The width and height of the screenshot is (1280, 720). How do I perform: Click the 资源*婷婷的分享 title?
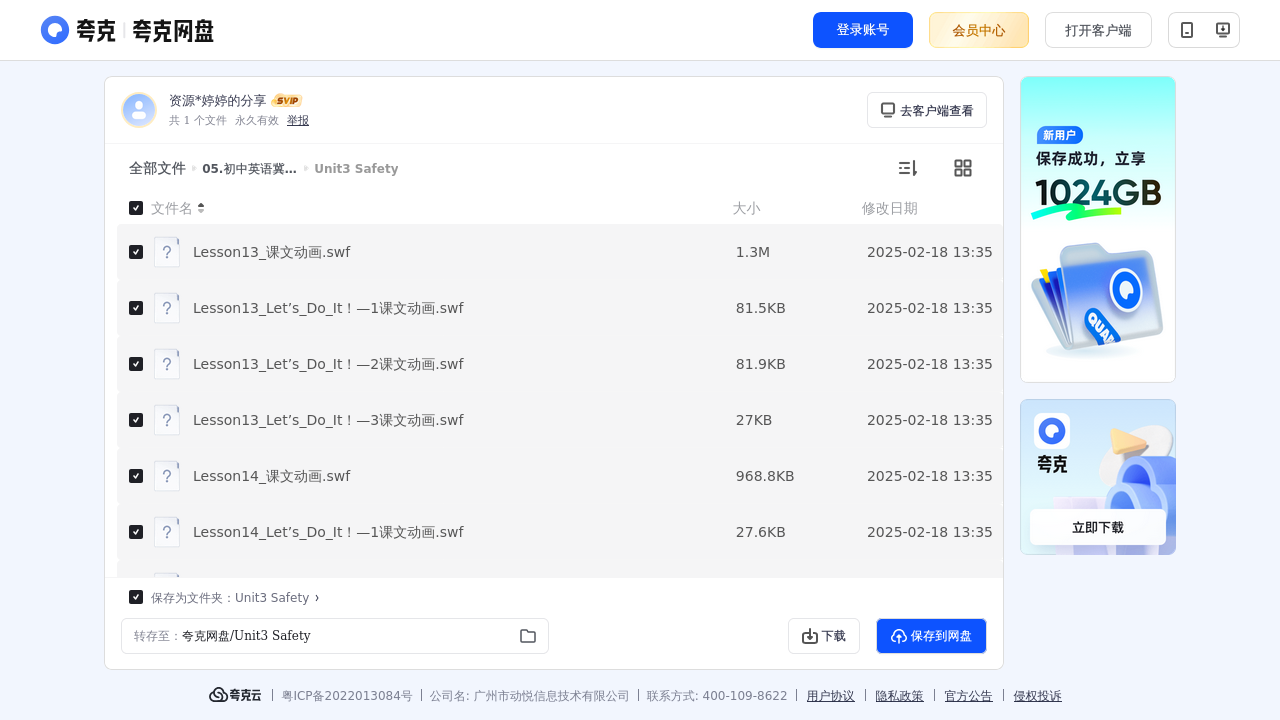point(218,101)
